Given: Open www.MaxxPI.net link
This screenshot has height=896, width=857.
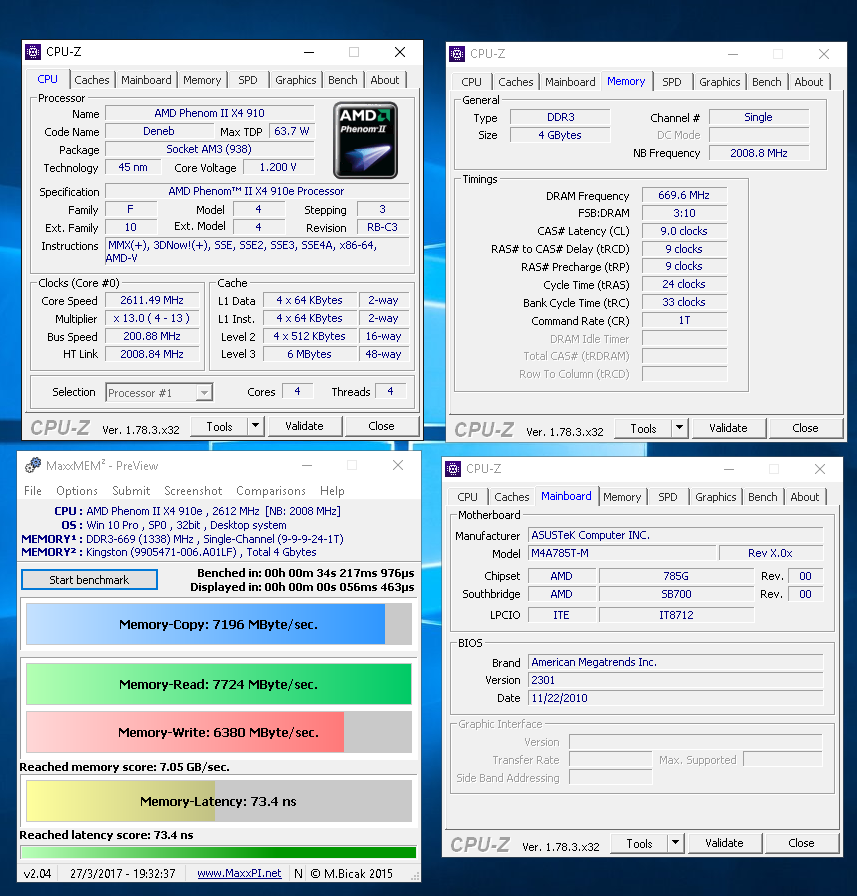Looking at the screenshot, I should tap(239, 873).
